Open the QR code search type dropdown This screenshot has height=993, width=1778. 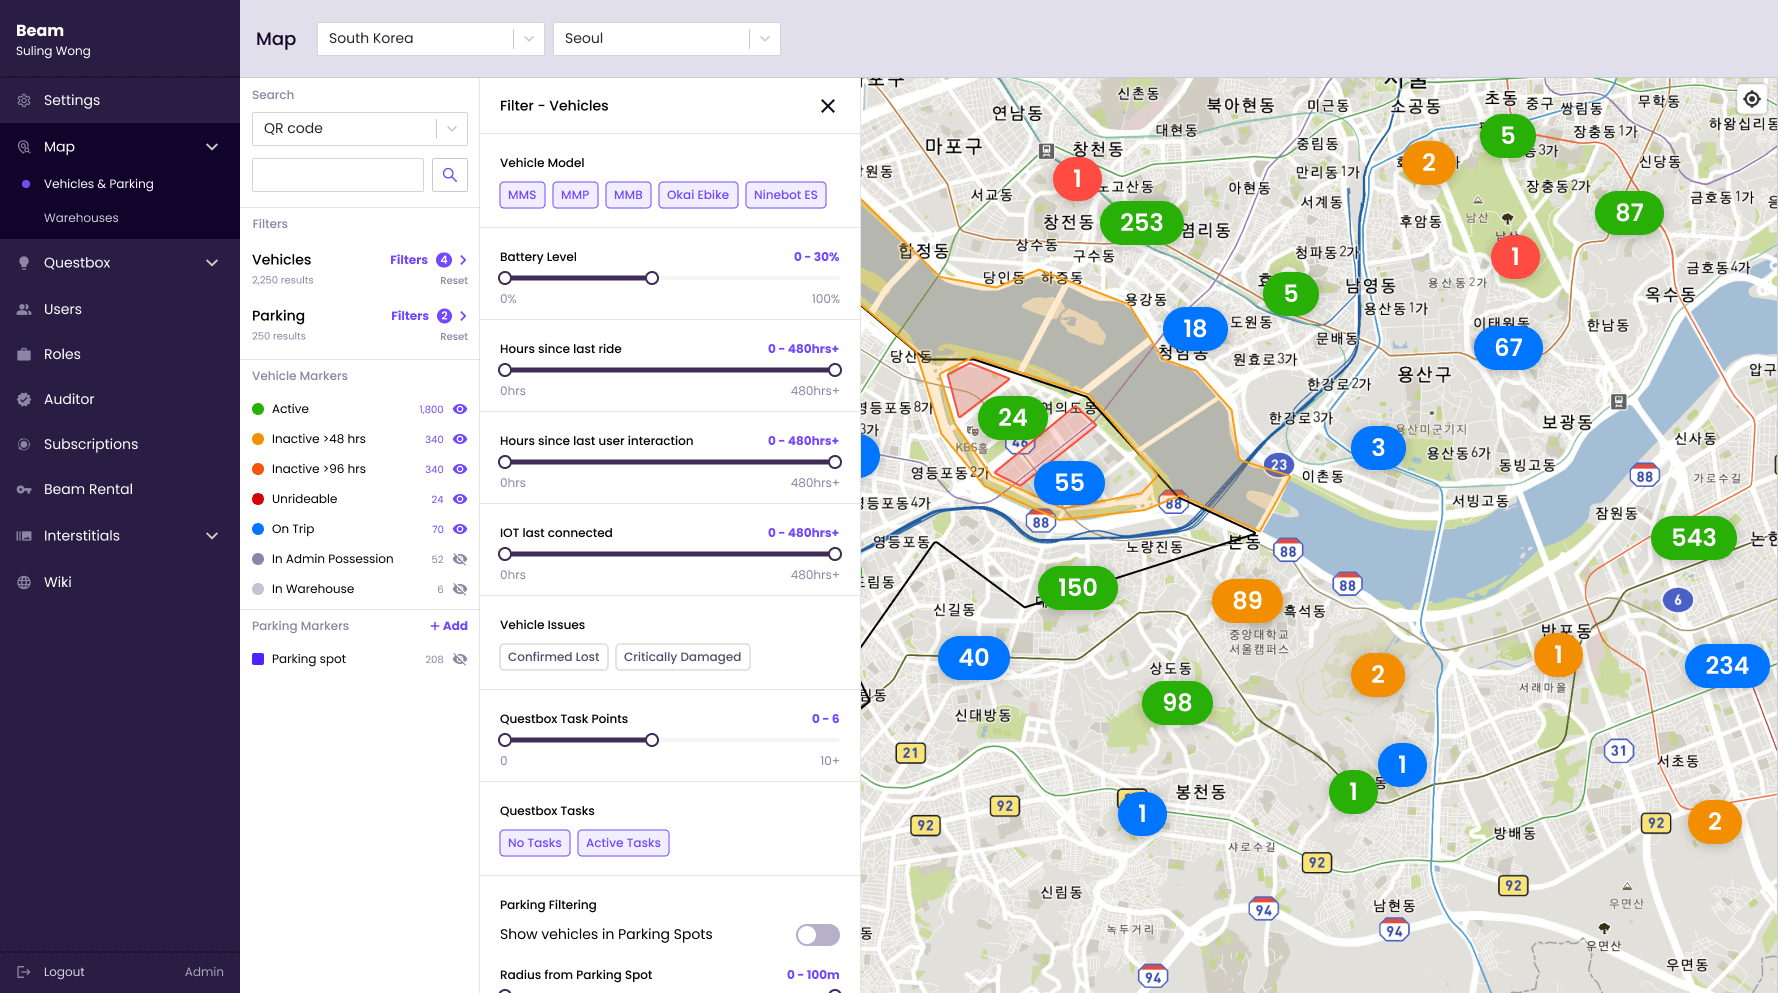coord(360,129)
